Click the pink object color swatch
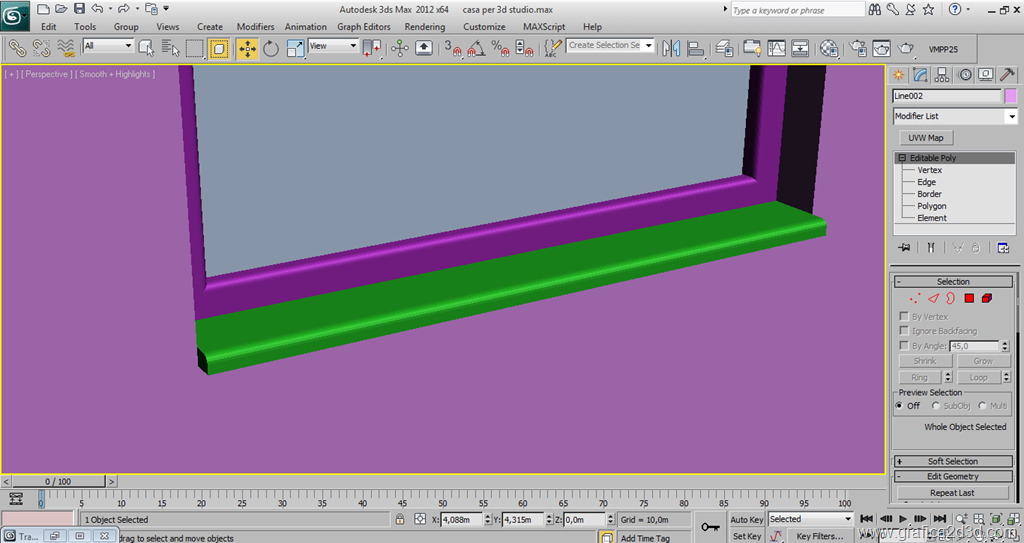 click(1011, 96)
